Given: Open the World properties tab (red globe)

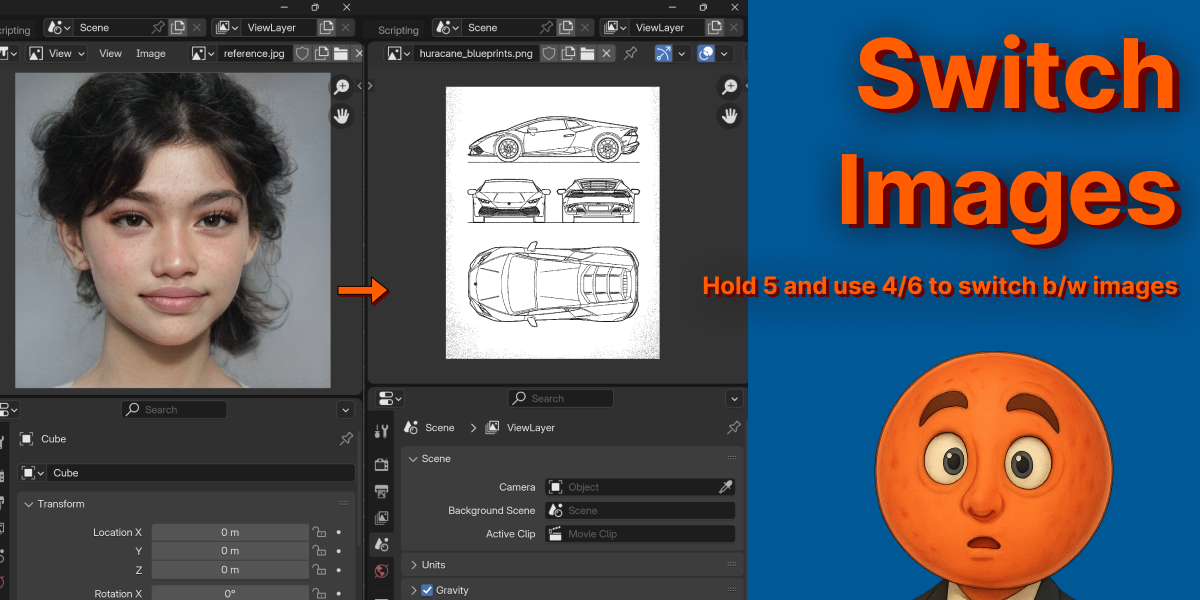Looking at the screenshot, I should point(381,571).
